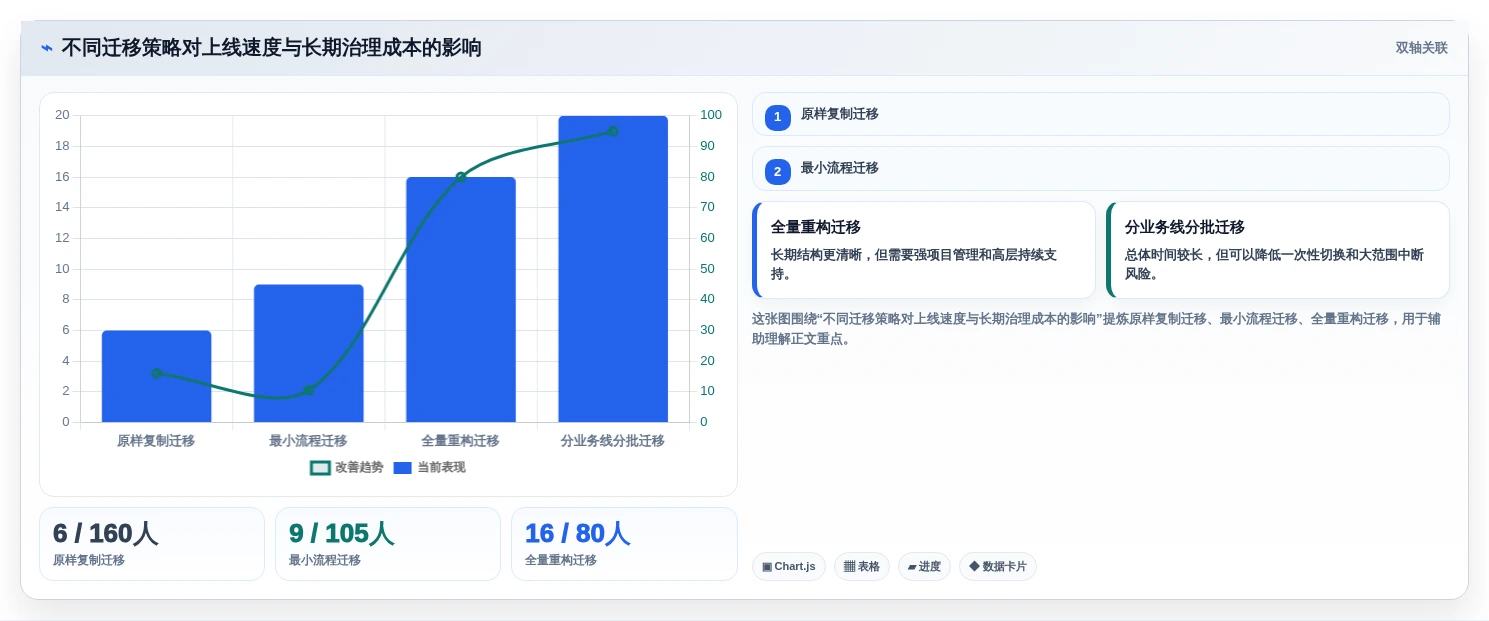This screenshot has height=621, width=1489.
Task: Click trend line point over 最小流程迁移
Action: click(308, 390)
